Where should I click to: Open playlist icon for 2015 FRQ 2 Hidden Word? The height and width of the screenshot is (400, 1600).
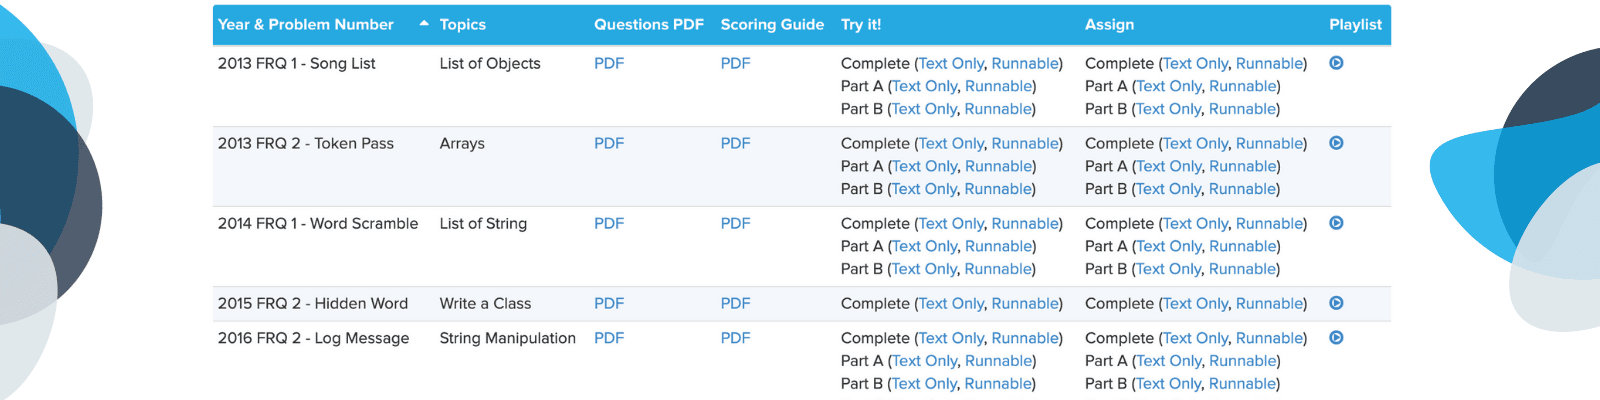tap(1336, 303)
